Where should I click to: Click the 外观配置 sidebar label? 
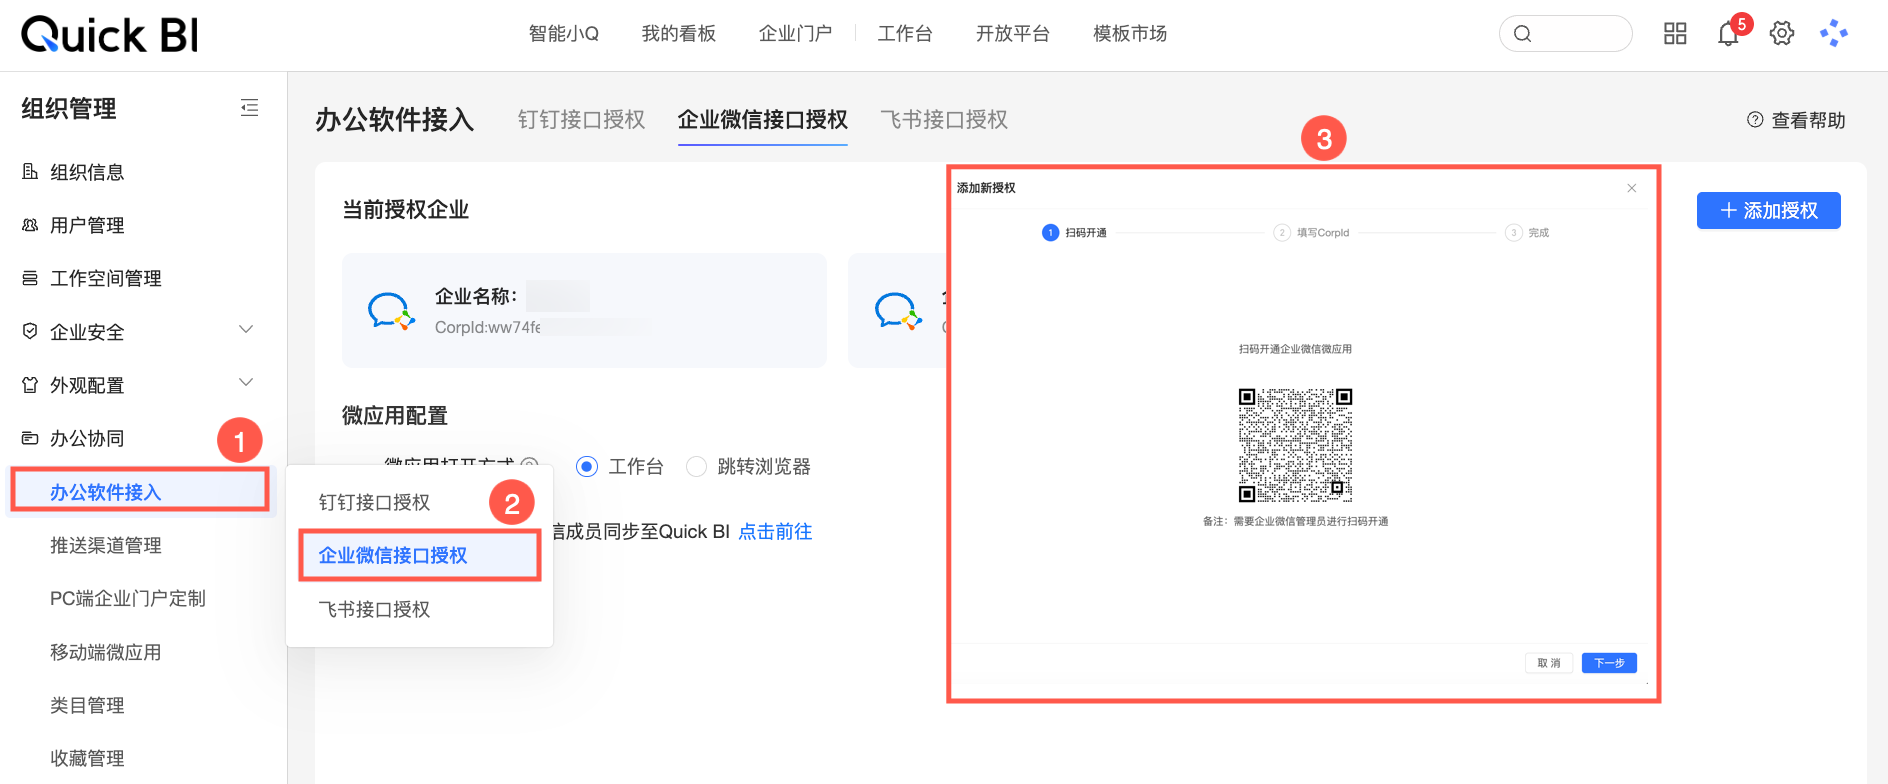coord(87,385)
